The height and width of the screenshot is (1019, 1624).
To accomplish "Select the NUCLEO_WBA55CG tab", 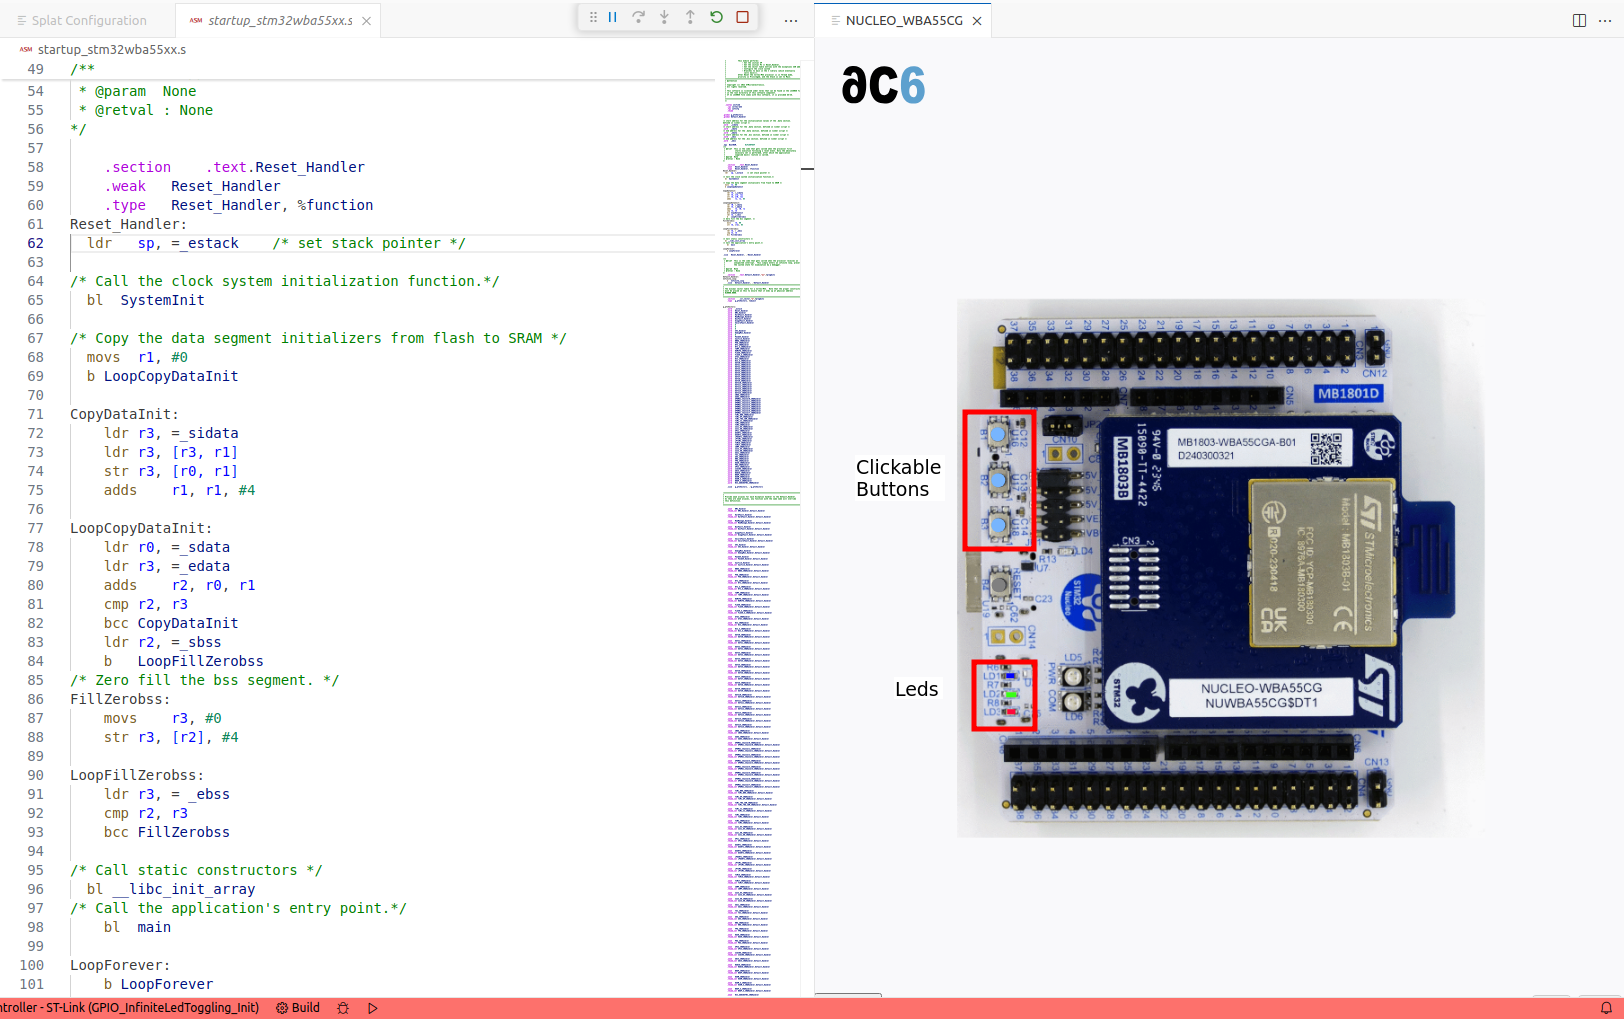I will [904, 20].
